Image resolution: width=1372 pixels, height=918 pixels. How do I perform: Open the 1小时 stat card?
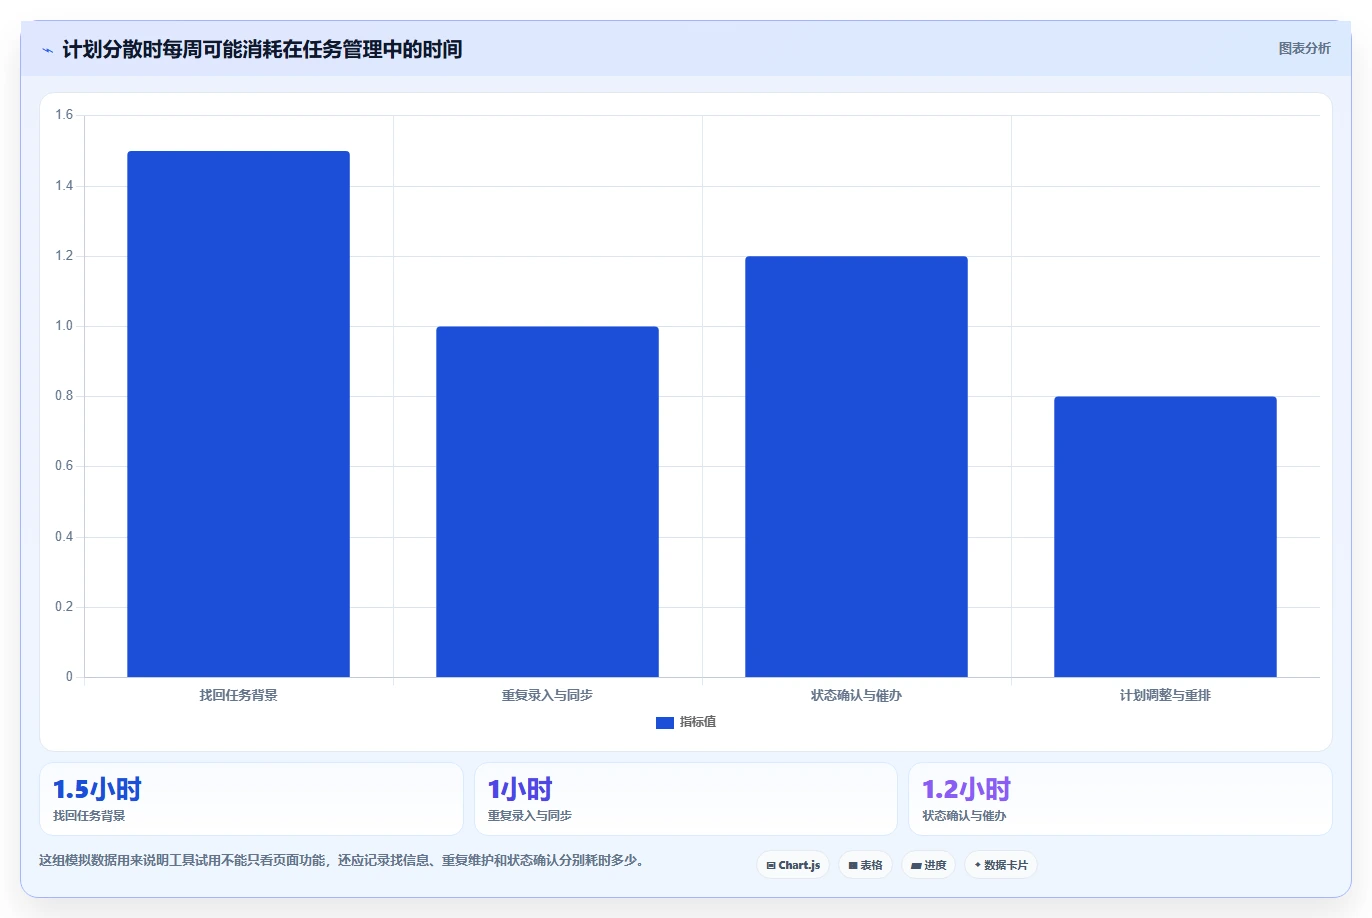coord(685,799)
